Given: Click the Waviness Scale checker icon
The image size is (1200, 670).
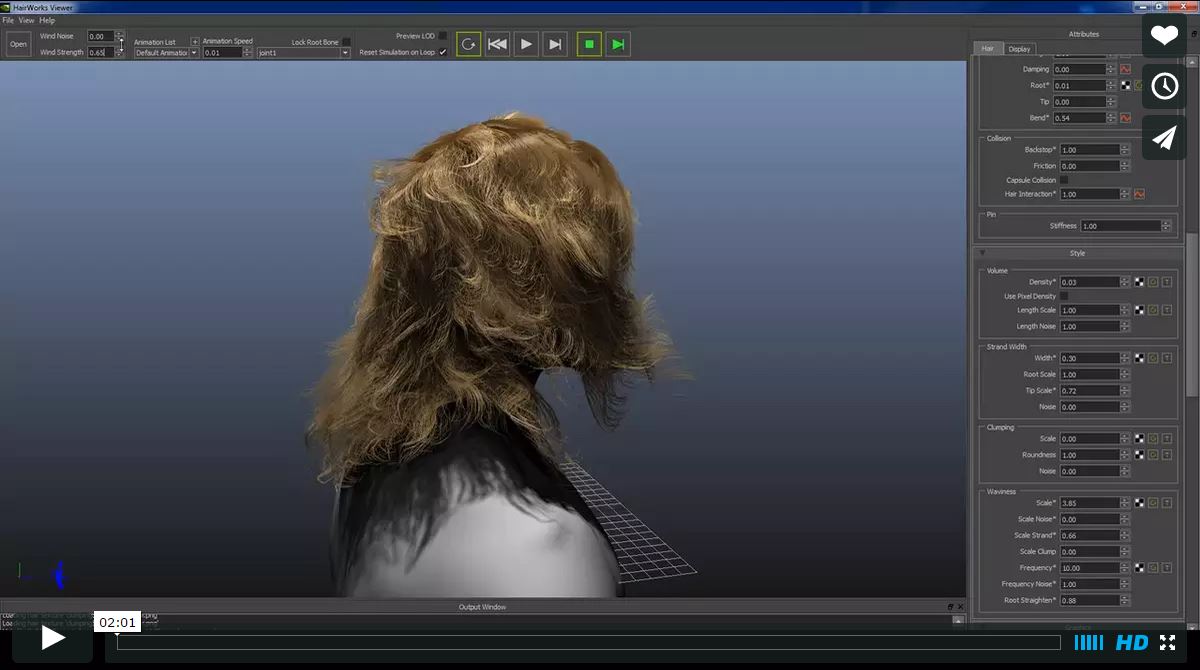Looking at the screenshot, I should pos(1139,503).
